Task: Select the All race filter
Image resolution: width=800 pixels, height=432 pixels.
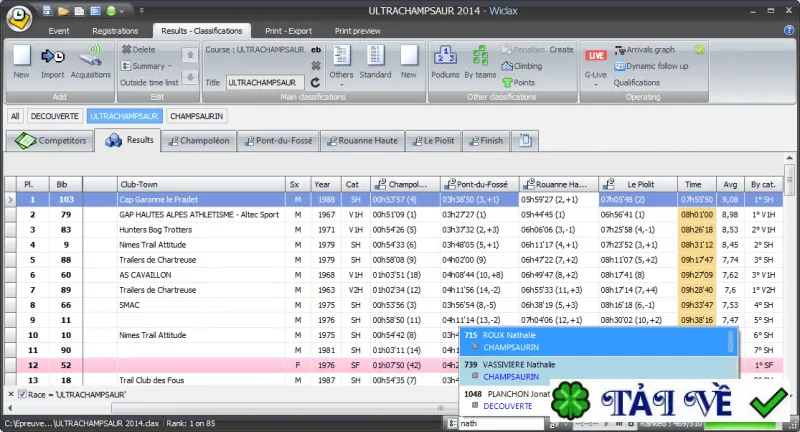Action: pyautogui.click(x=15, y=116)
